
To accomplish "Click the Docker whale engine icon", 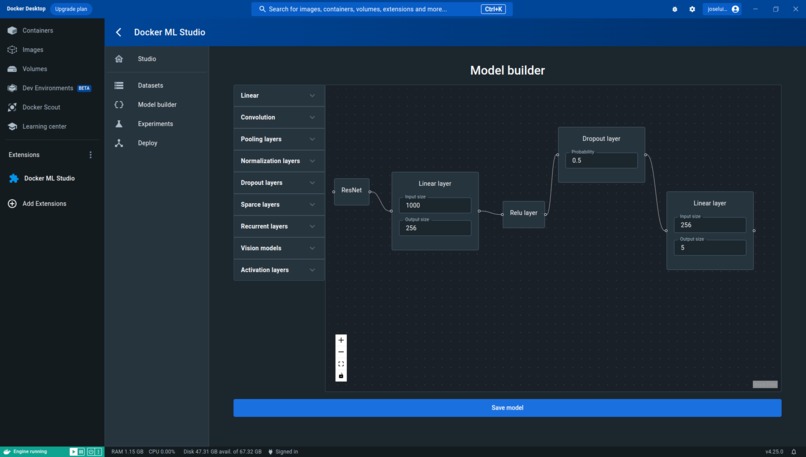I will click(7, 452).
